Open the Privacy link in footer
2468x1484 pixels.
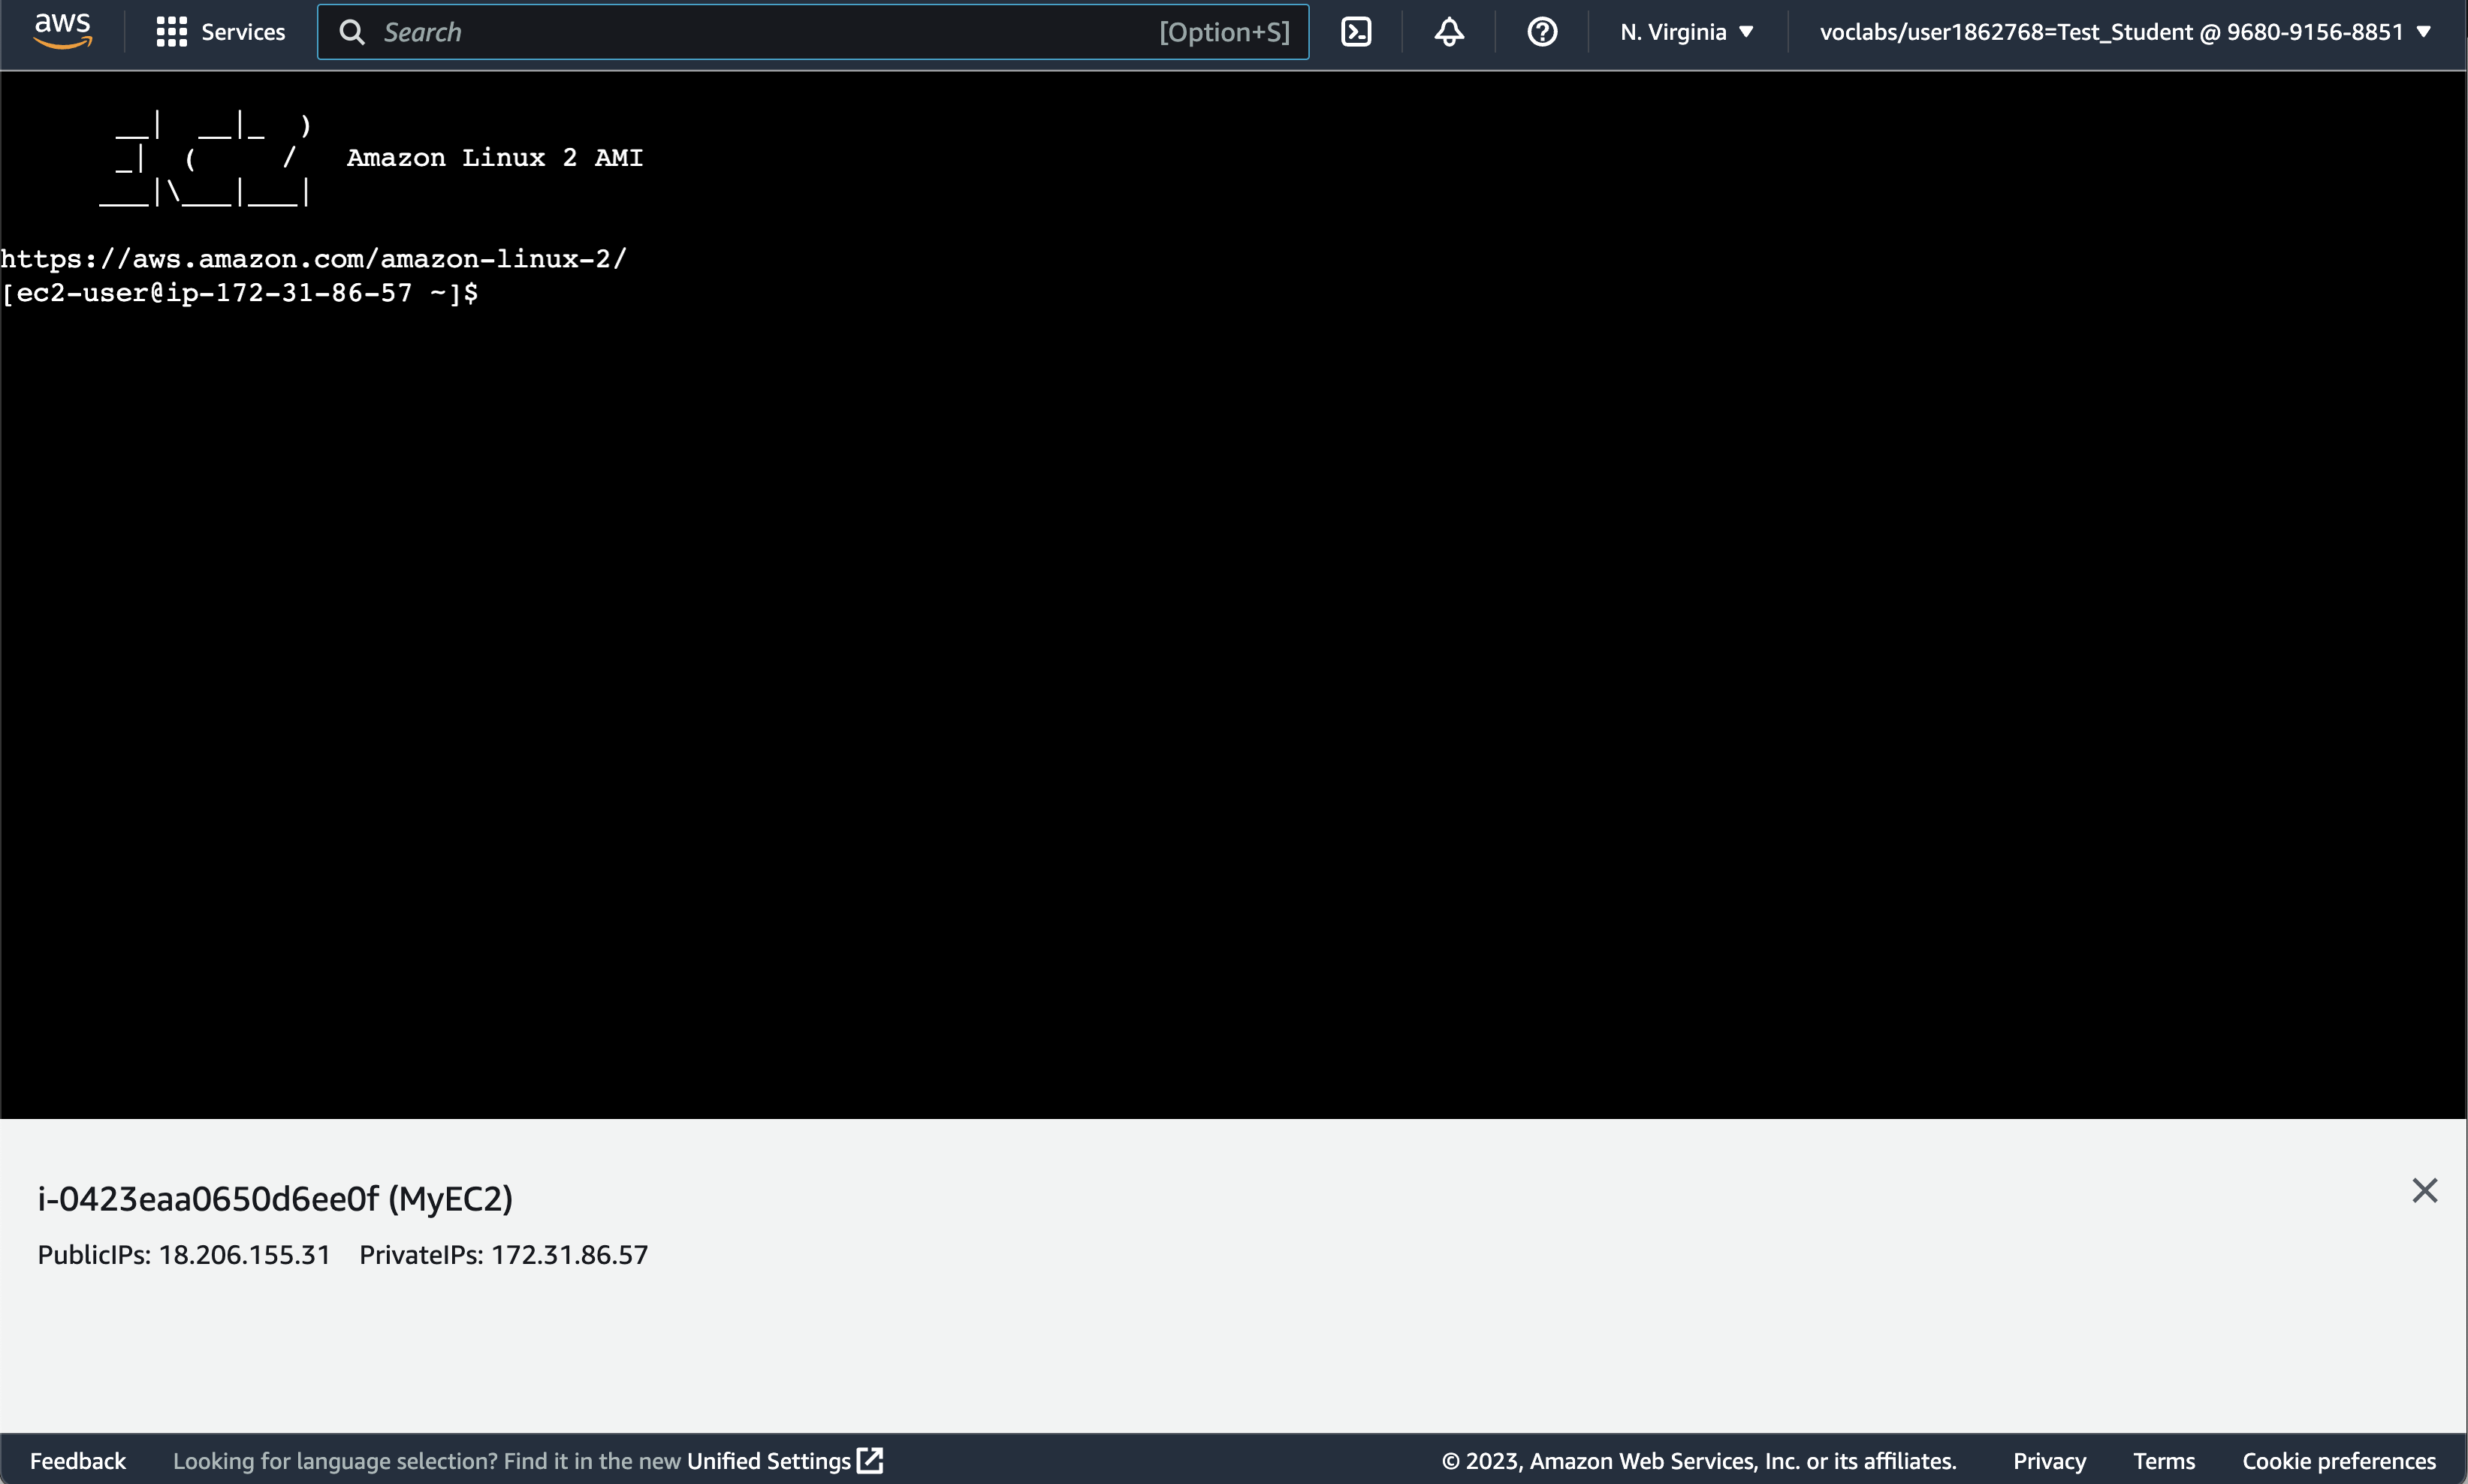[x=2048, y=1461]
